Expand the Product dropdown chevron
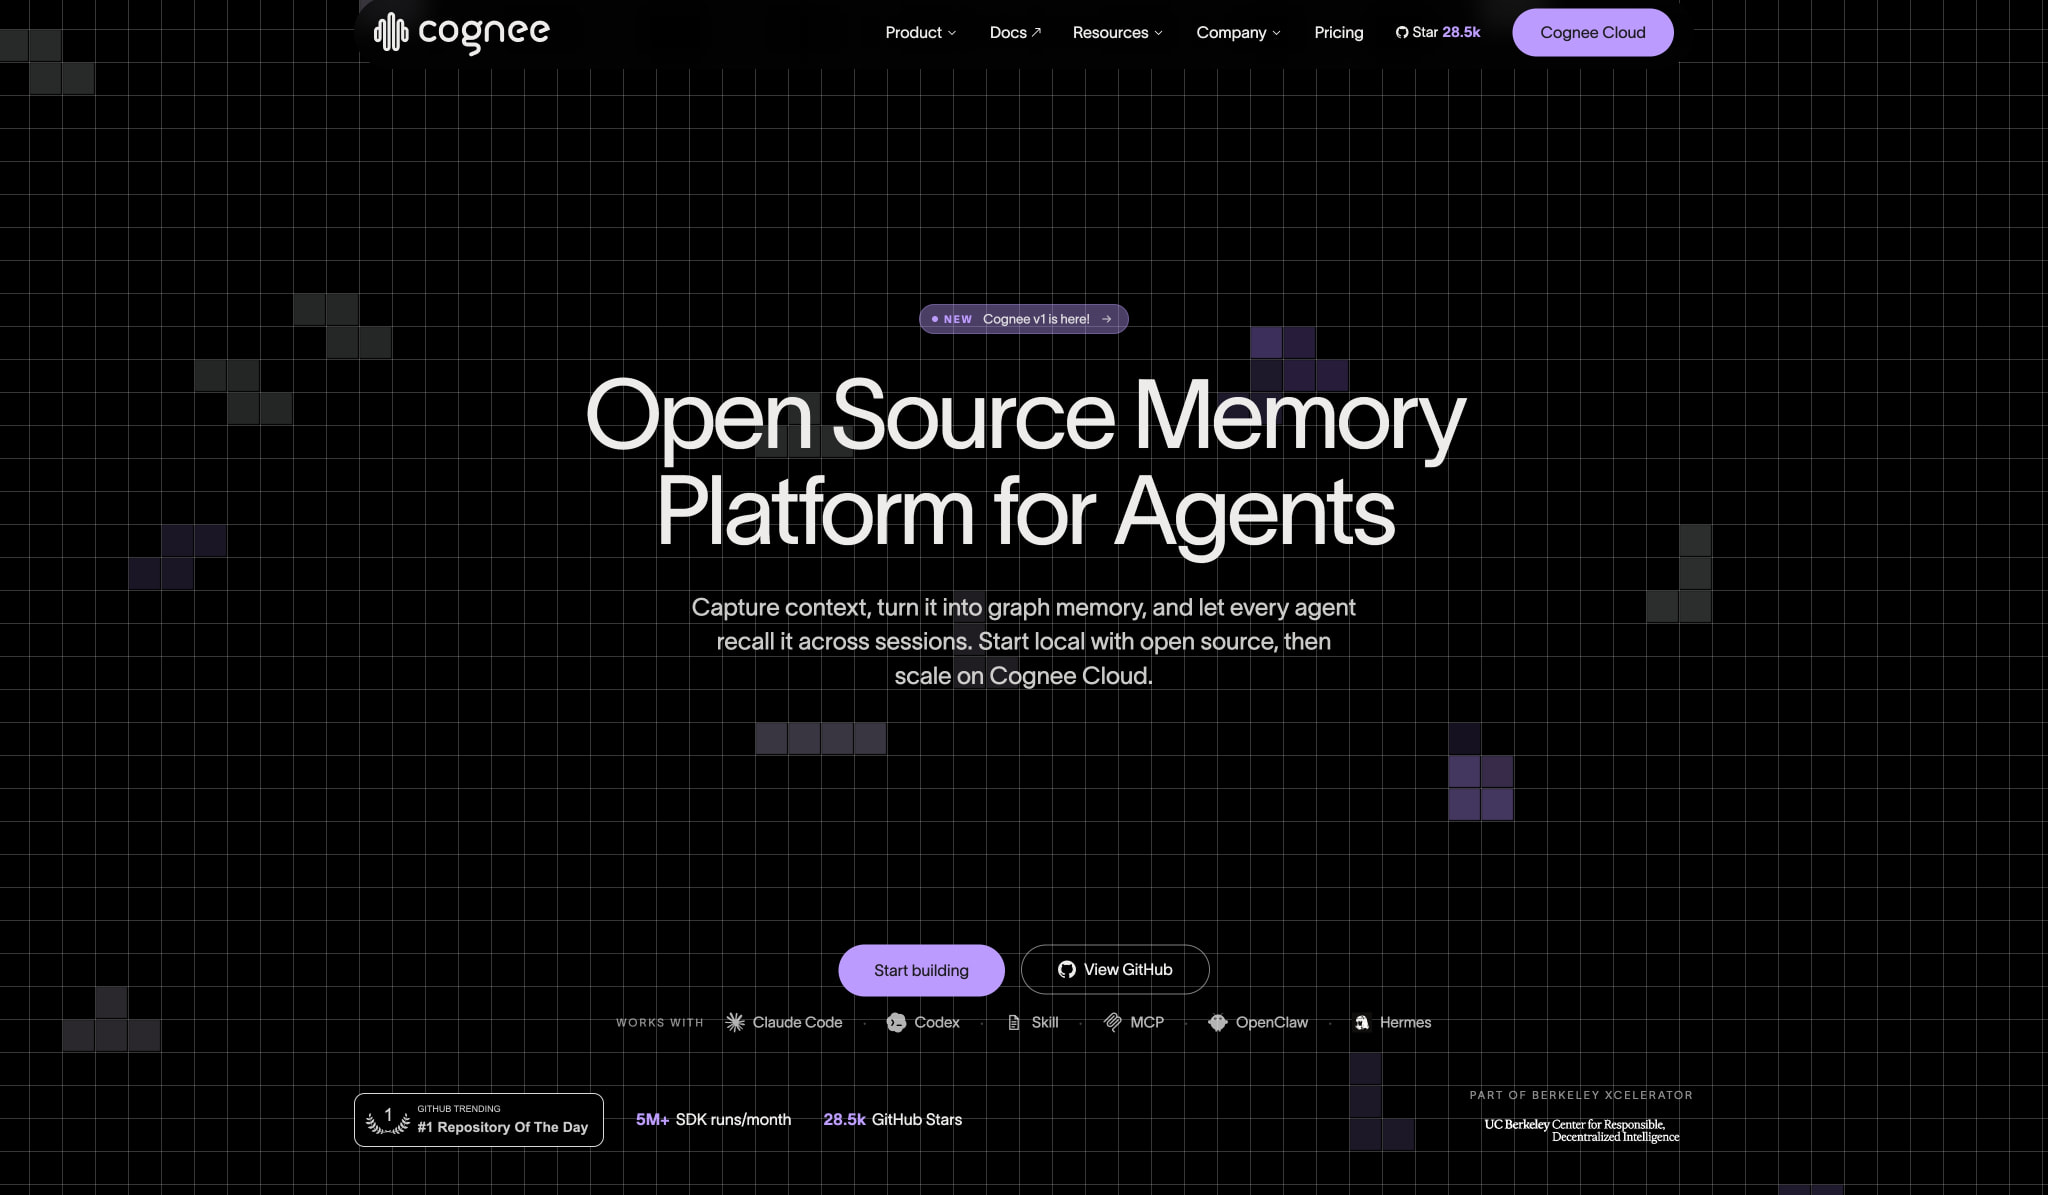The width and height of the screenshot is (2048, 1195). point(952,33)
